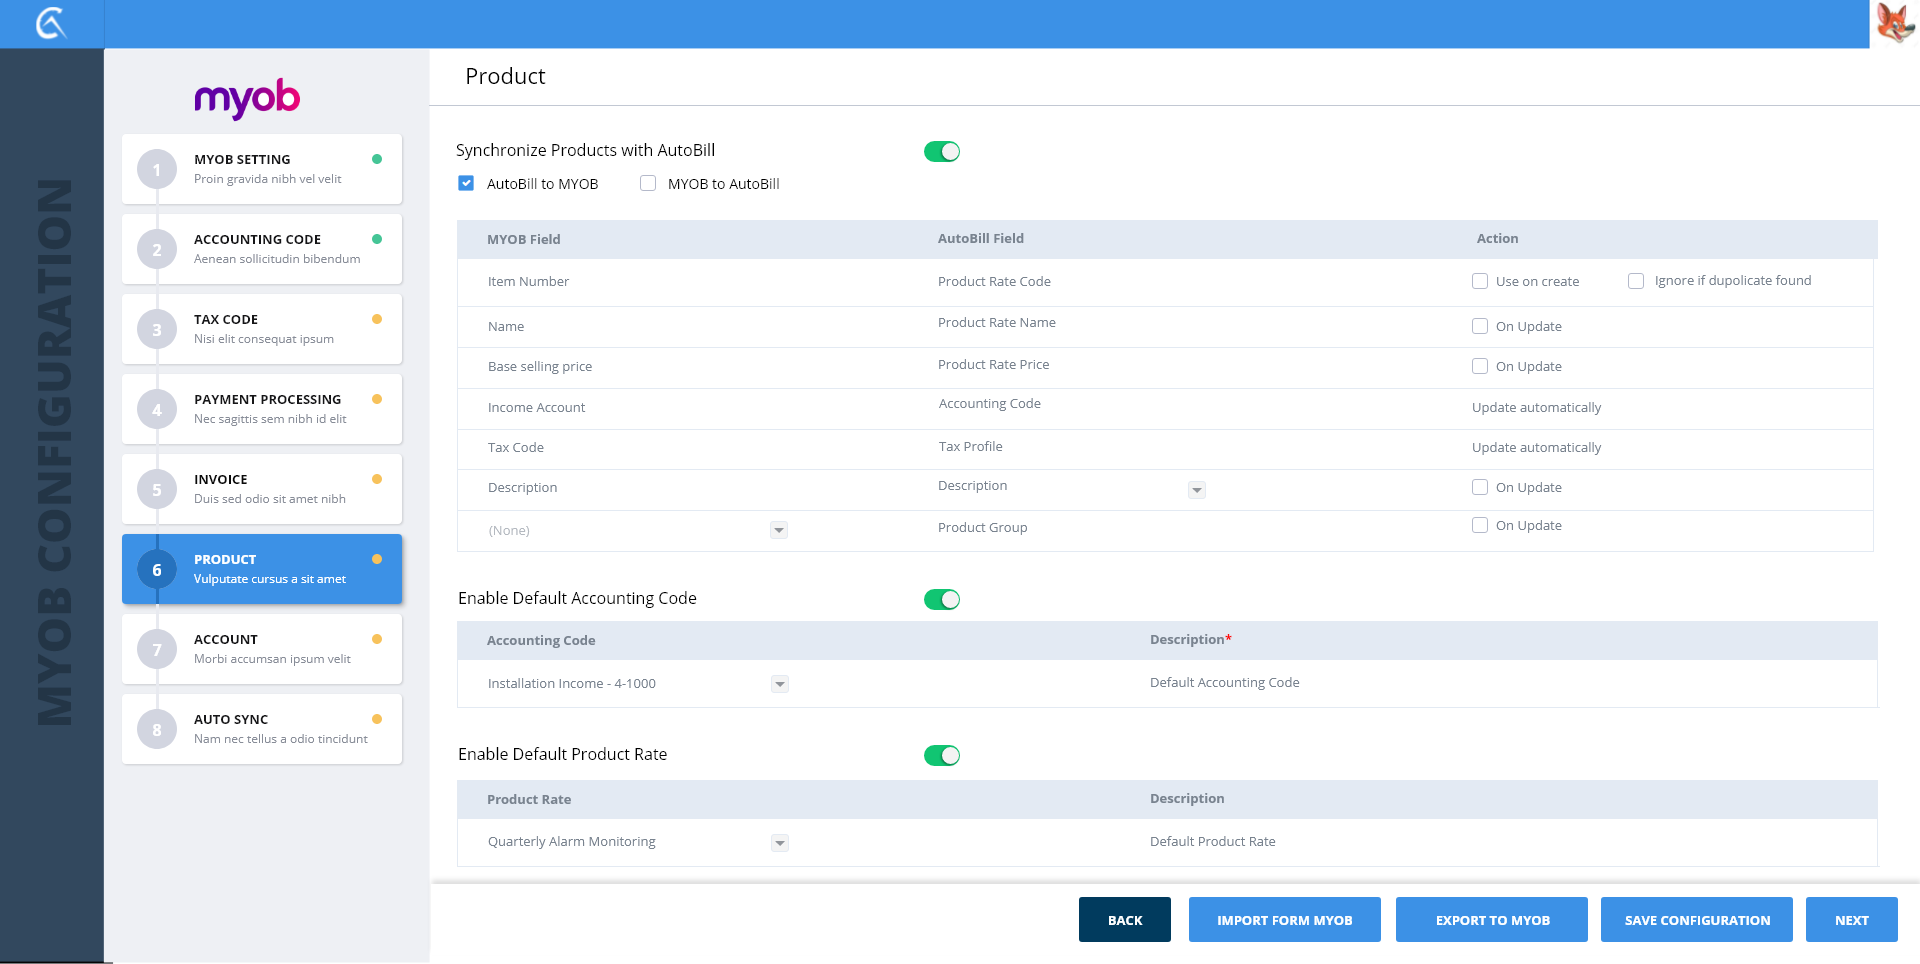Go to the Accounting Code step

262,249
